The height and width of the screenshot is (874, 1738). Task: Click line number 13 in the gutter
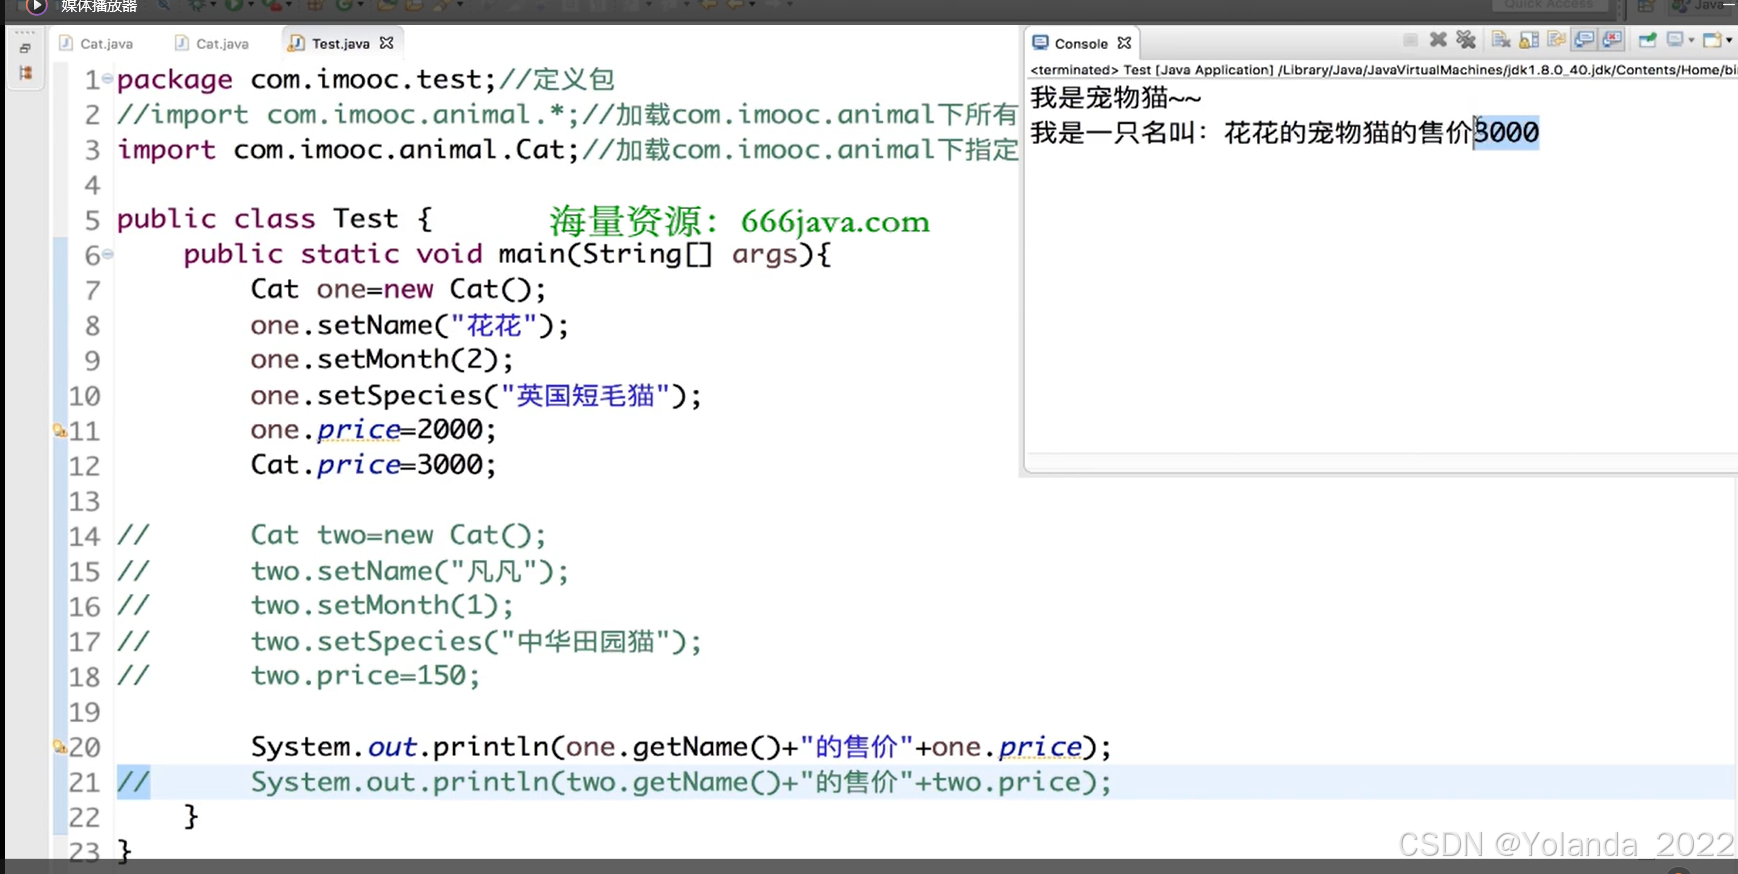point(85,501)
